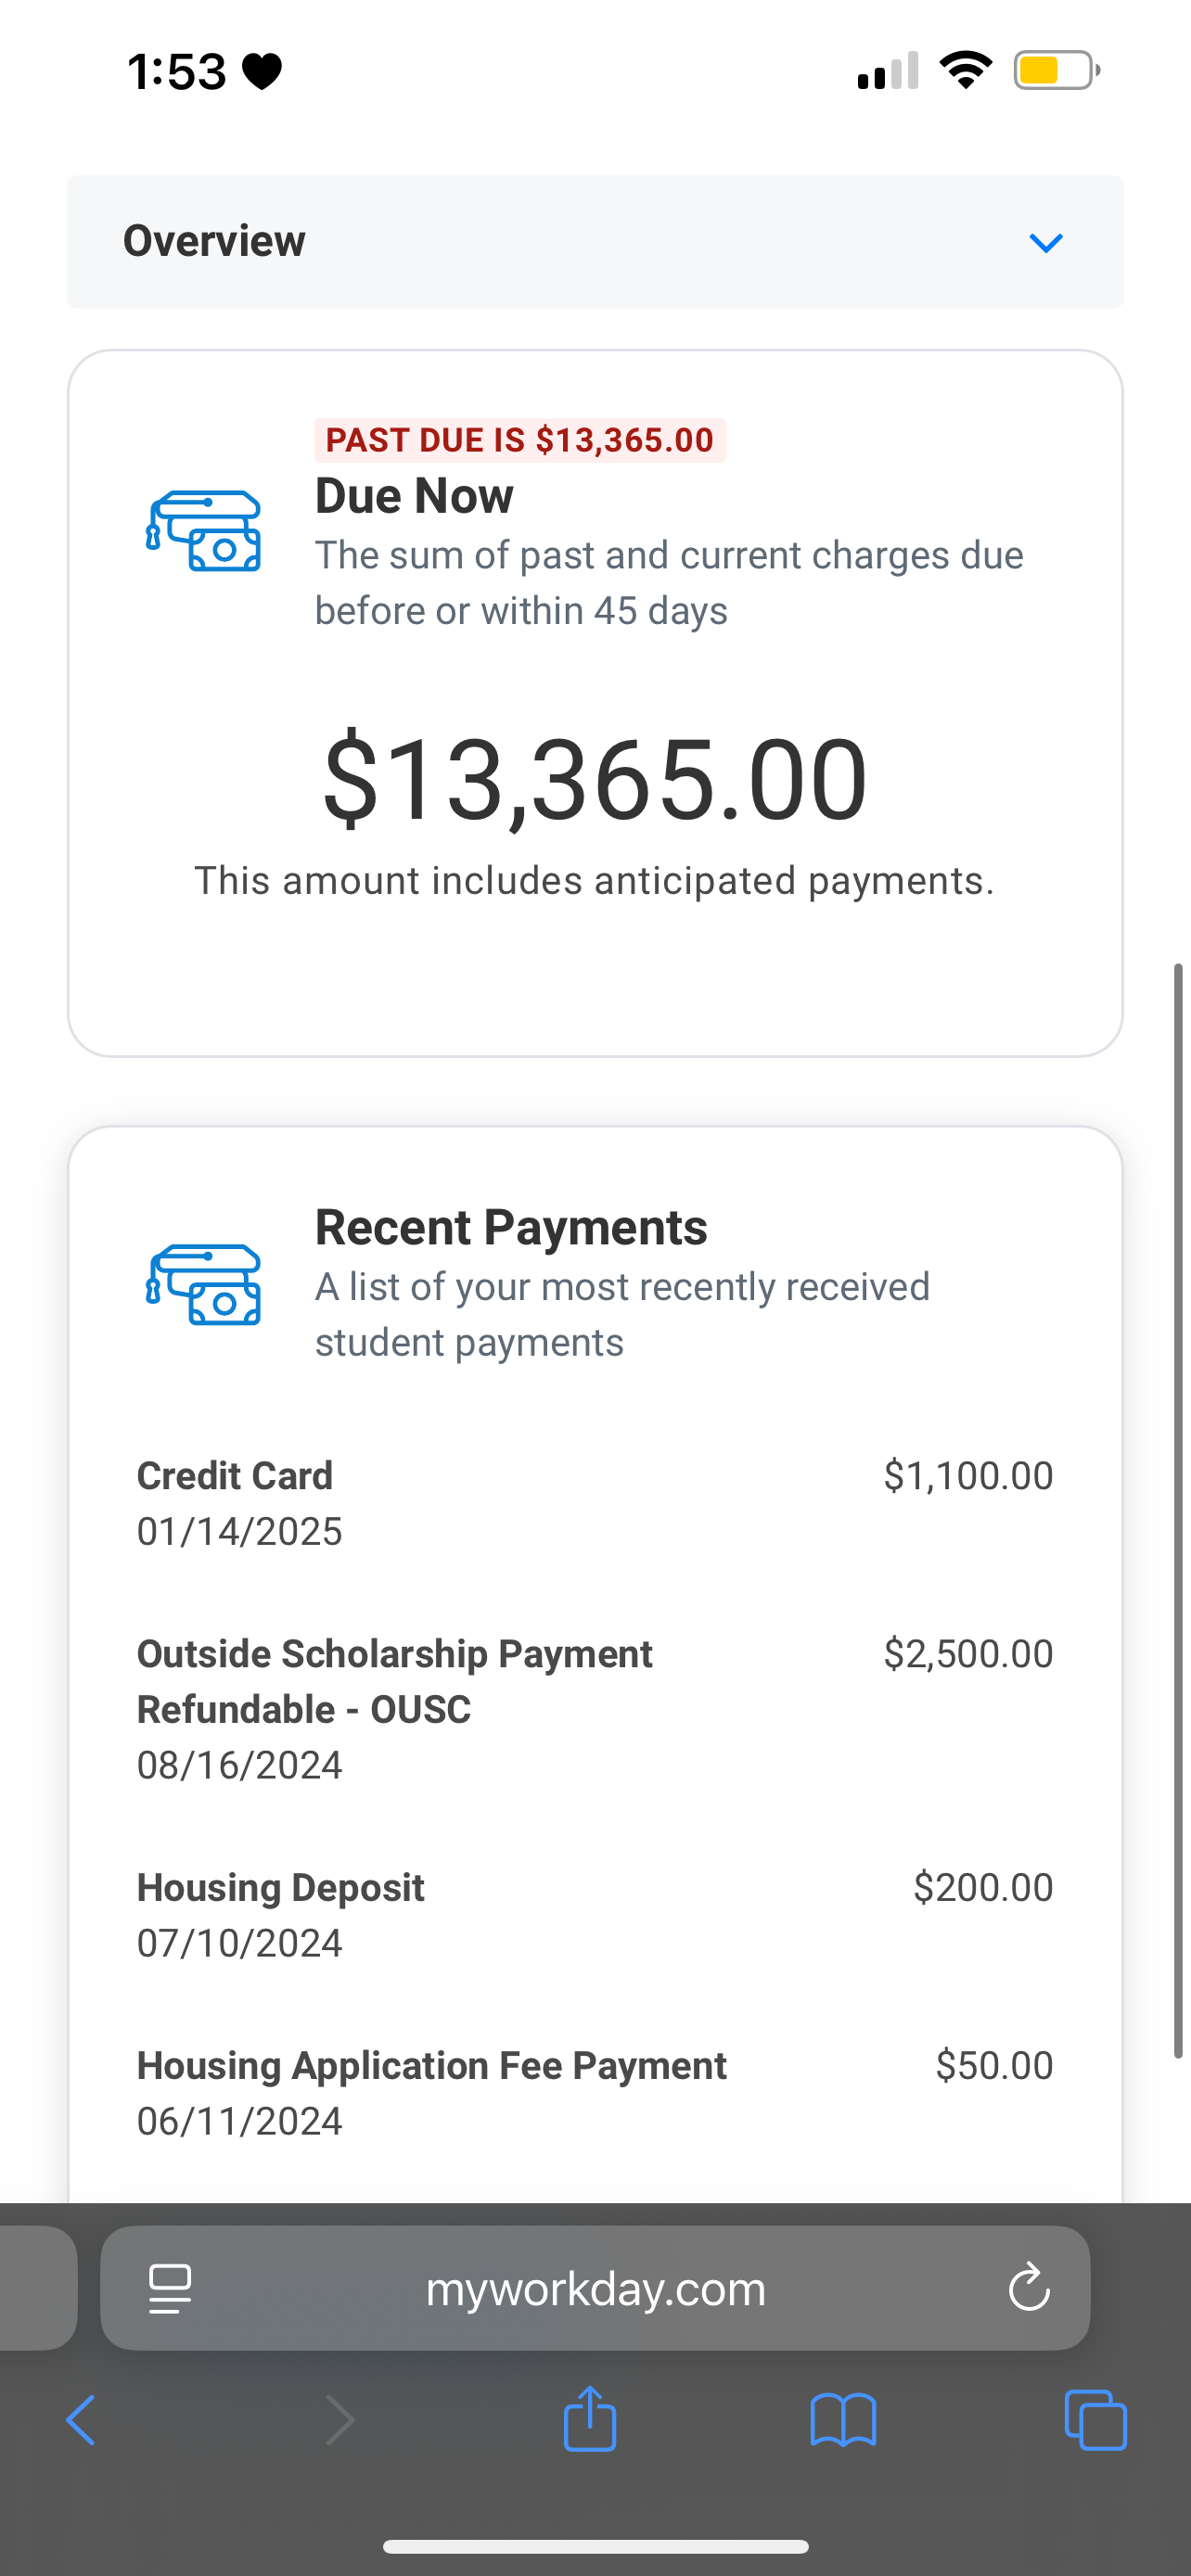
Task: Tap the Safari forward arrow
Action: pyautogui.click(x=340, y=2421)
